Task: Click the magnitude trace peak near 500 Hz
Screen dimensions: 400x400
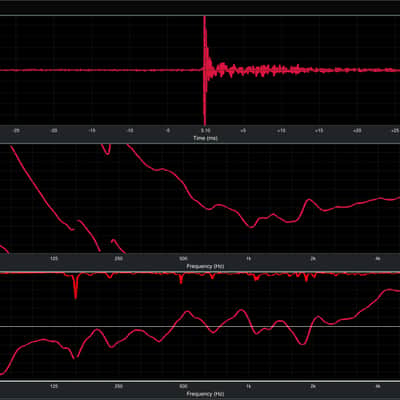Action: click(188, 311)
